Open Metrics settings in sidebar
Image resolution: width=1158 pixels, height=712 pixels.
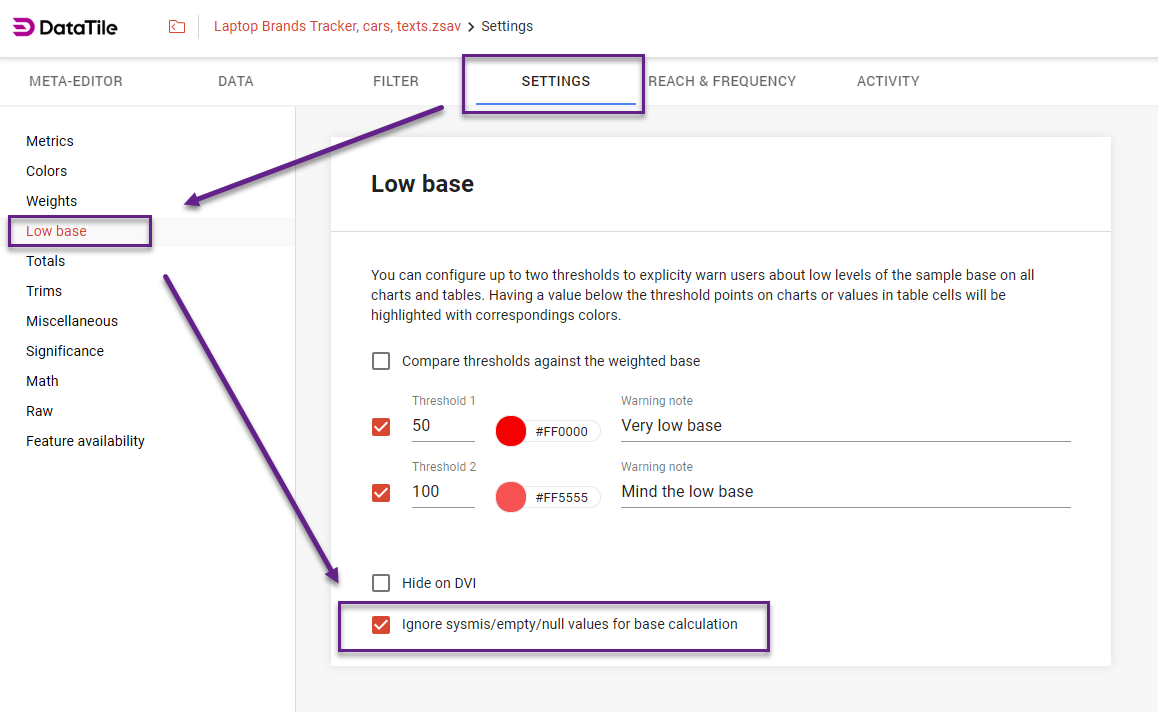click(50, 141)
